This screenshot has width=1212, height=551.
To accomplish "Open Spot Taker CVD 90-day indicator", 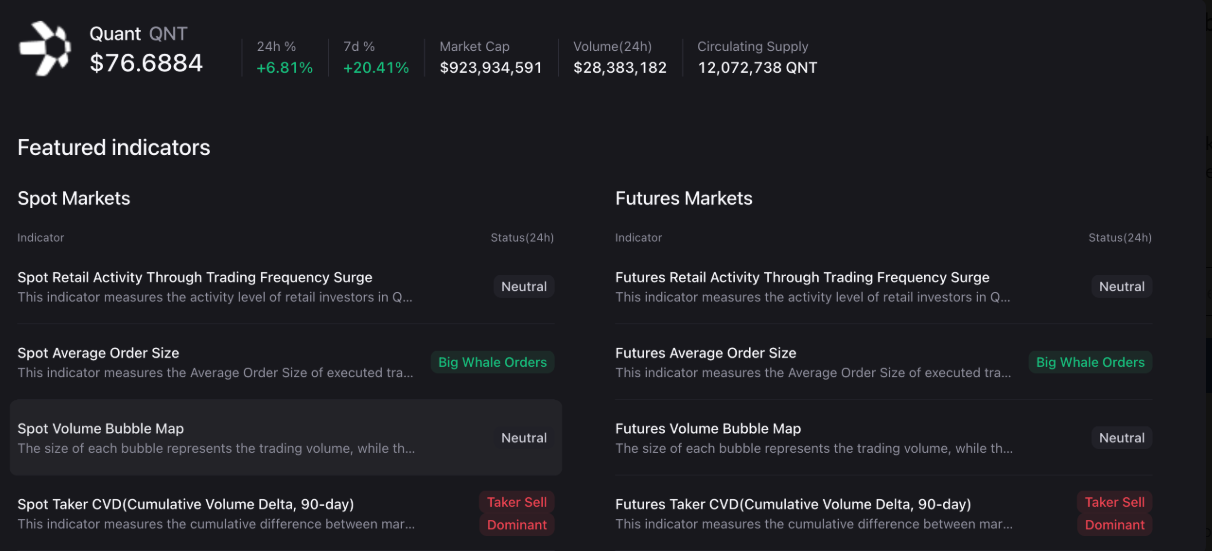I will [185, 504].
